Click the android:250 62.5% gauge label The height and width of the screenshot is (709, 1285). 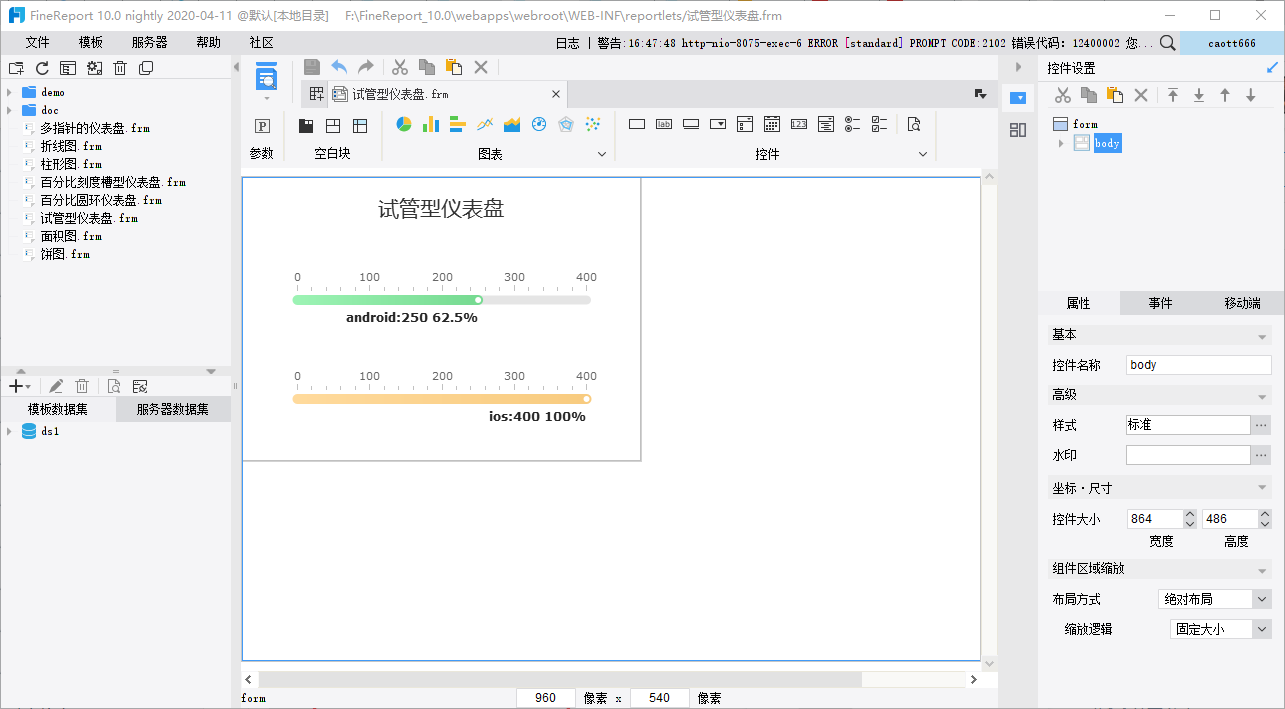[412, 318]
